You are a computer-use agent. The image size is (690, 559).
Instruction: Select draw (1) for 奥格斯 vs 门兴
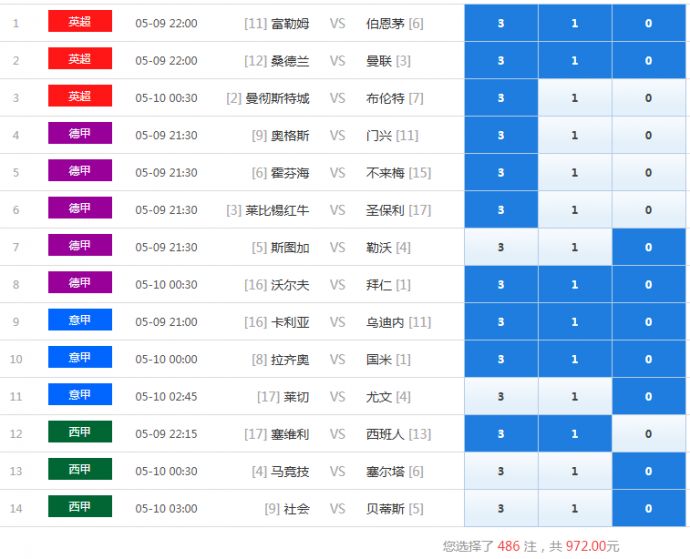pos(575,135)
